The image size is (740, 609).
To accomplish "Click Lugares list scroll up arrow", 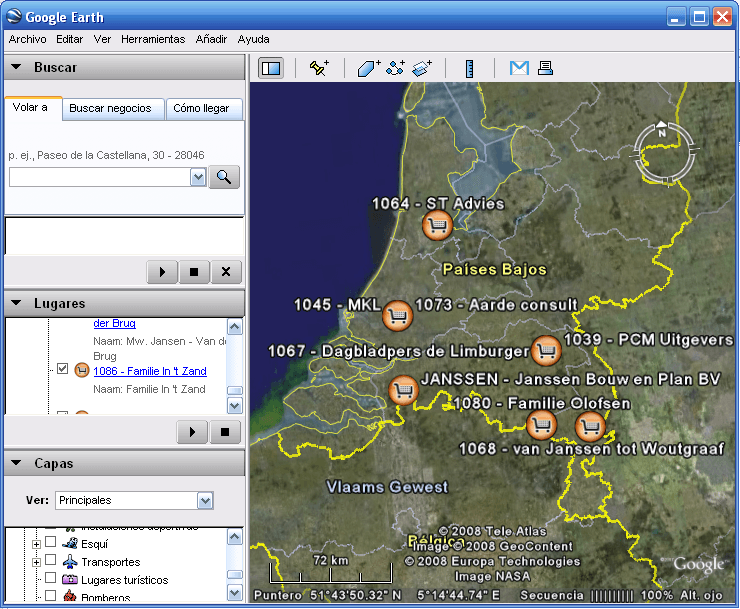I will (x=235, y=327).
